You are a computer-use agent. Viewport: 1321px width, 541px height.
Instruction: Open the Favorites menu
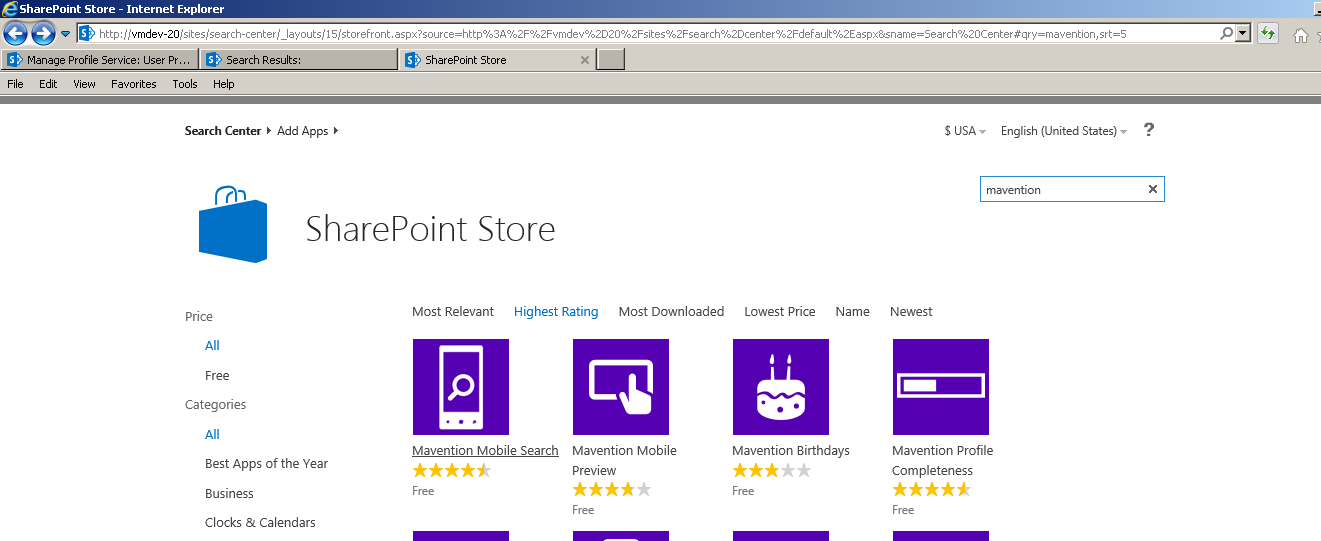[134, 84]
